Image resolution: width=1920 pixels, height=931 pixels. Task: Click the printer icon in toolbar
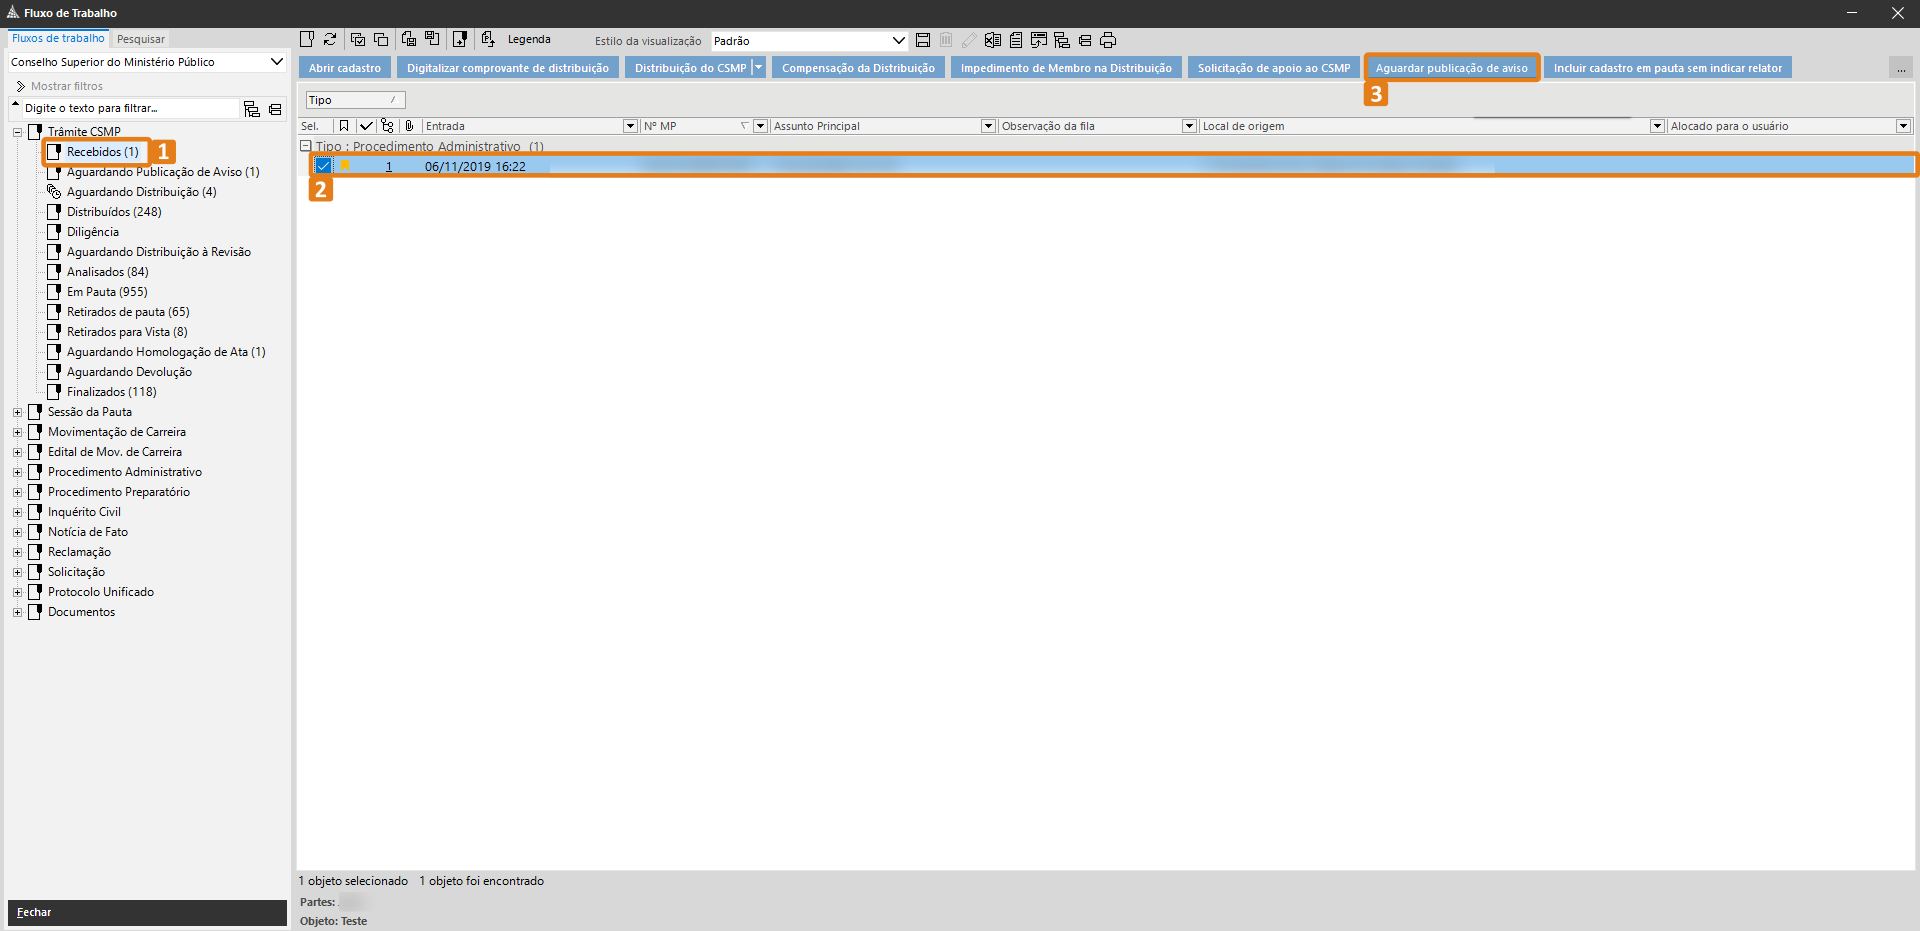click(1108, 40)
